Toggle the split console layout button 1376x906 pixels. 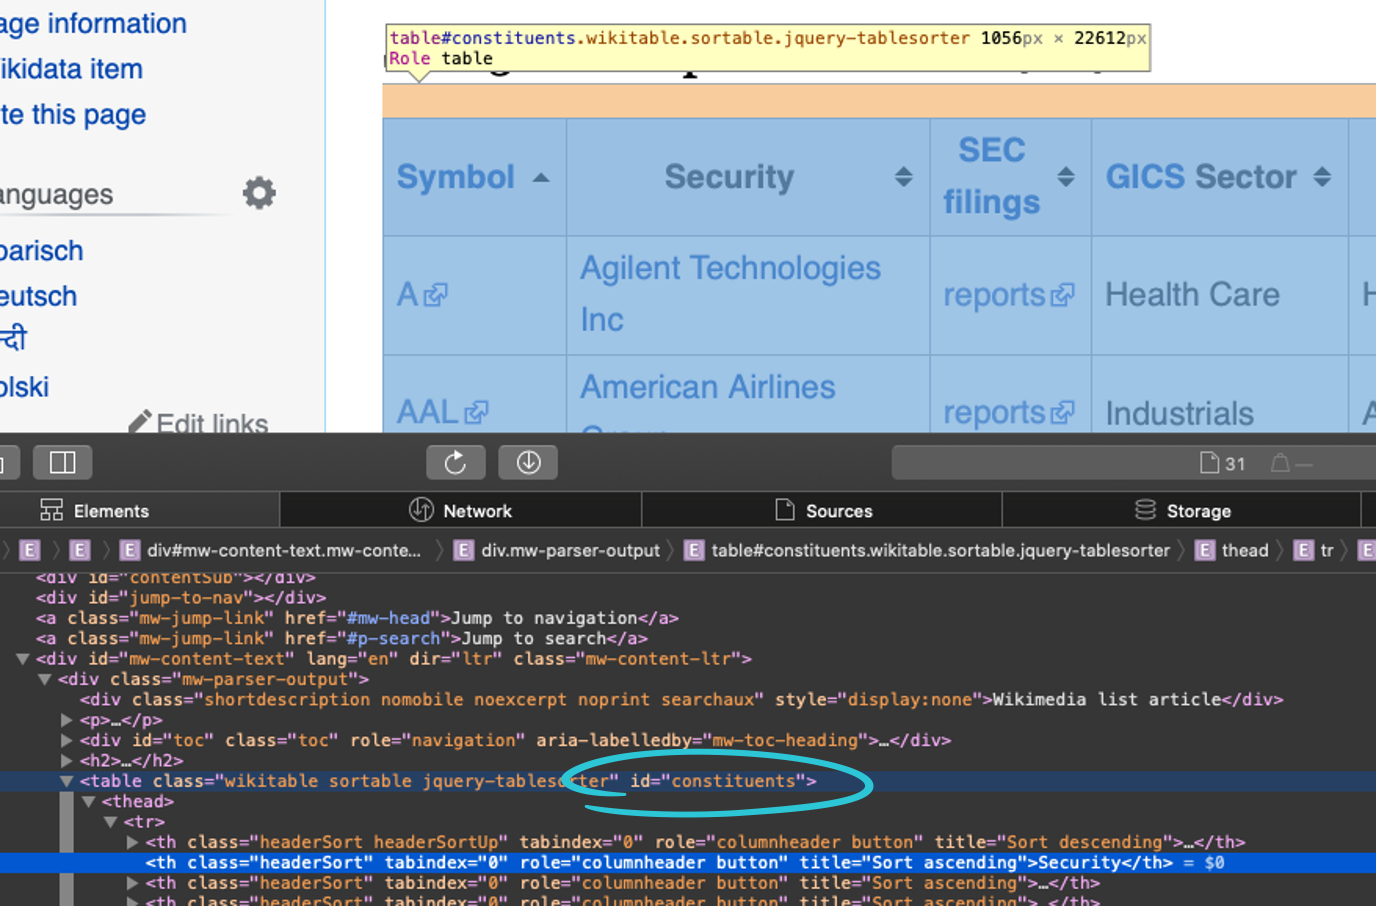click(62, 462)
